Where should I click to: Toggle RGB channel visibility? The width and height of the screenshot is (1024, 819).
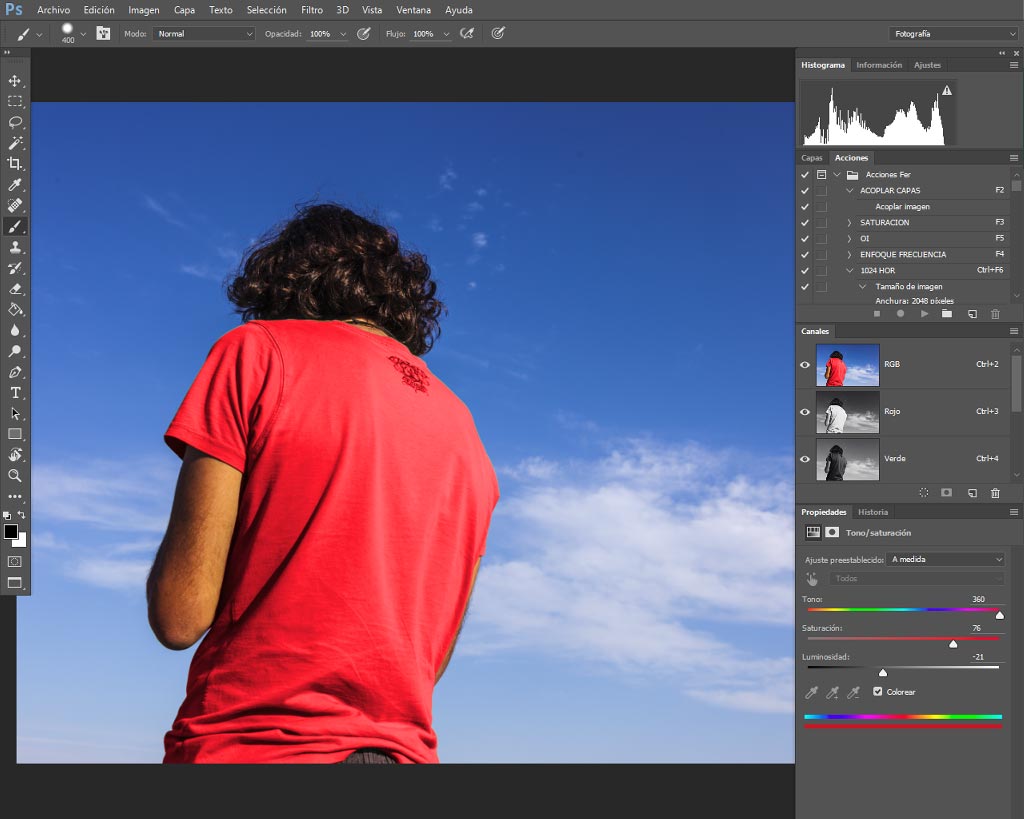[805, 364]
